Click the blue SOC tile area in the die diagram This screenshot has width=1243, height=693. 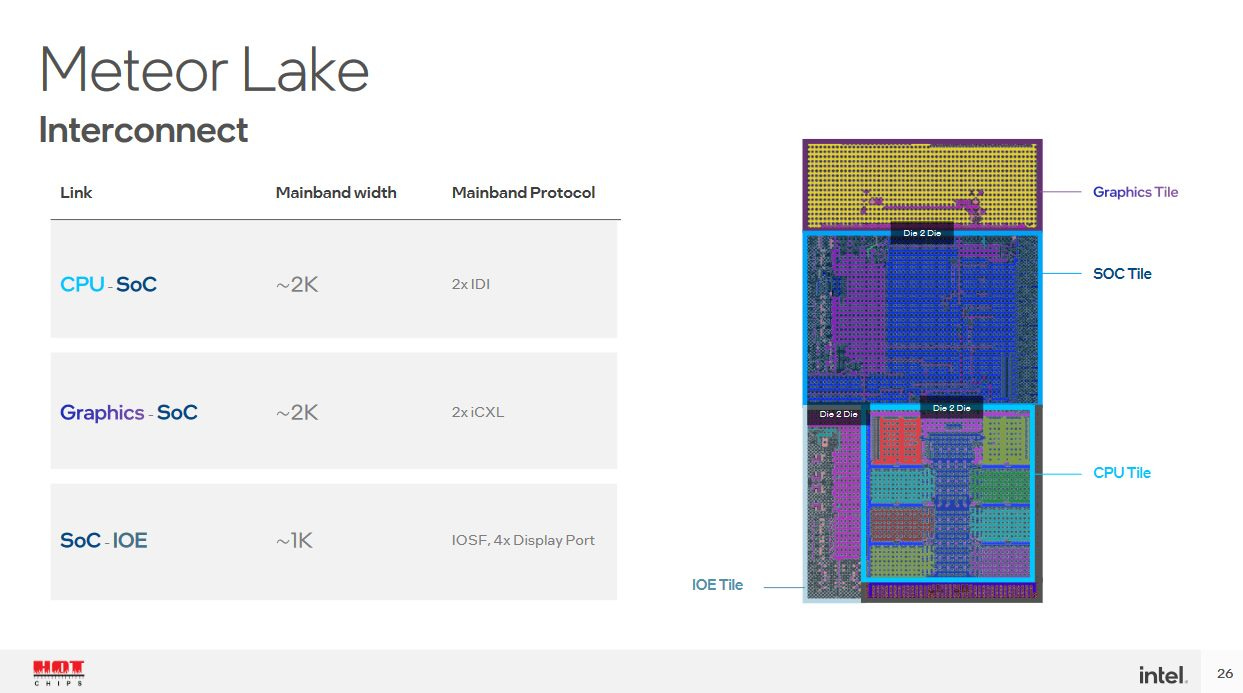[x=922, y=318]
